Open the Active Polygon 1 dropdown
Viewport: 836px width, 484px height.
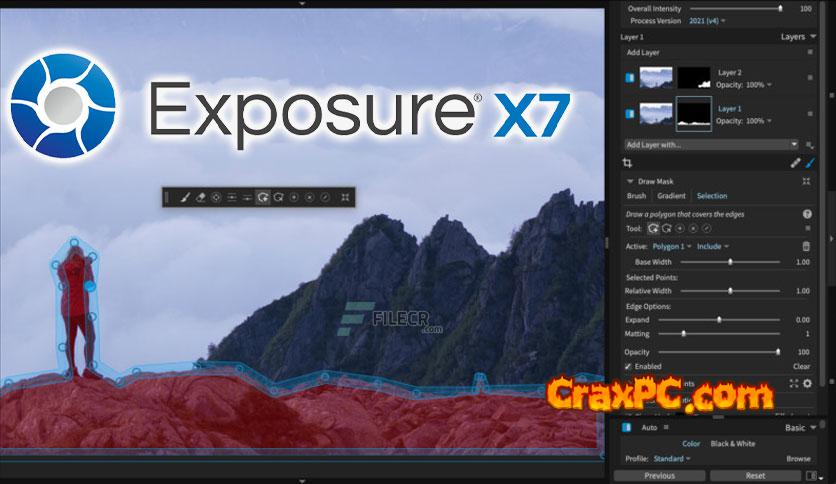[x=672, y=246]
